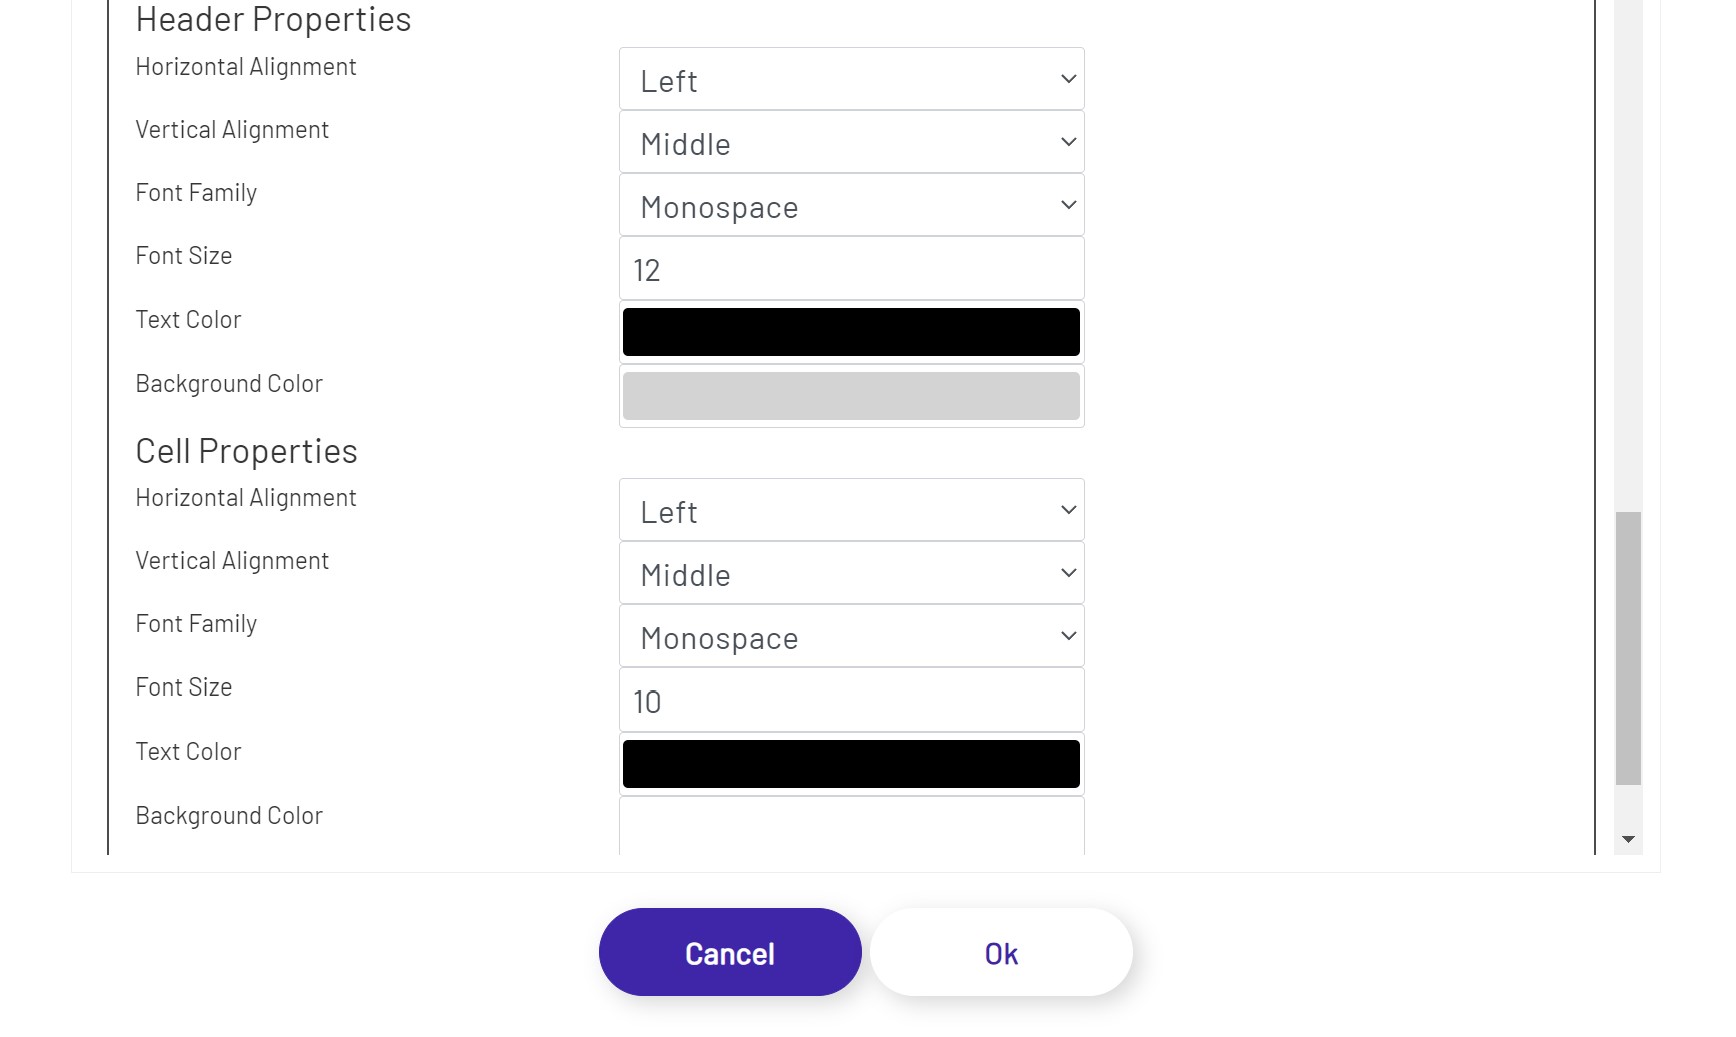Click chevron on Header Vertical Alignment Middle
Image resolution: width=1736 pixels, height=1037 pixels.
click(1068, 142)
